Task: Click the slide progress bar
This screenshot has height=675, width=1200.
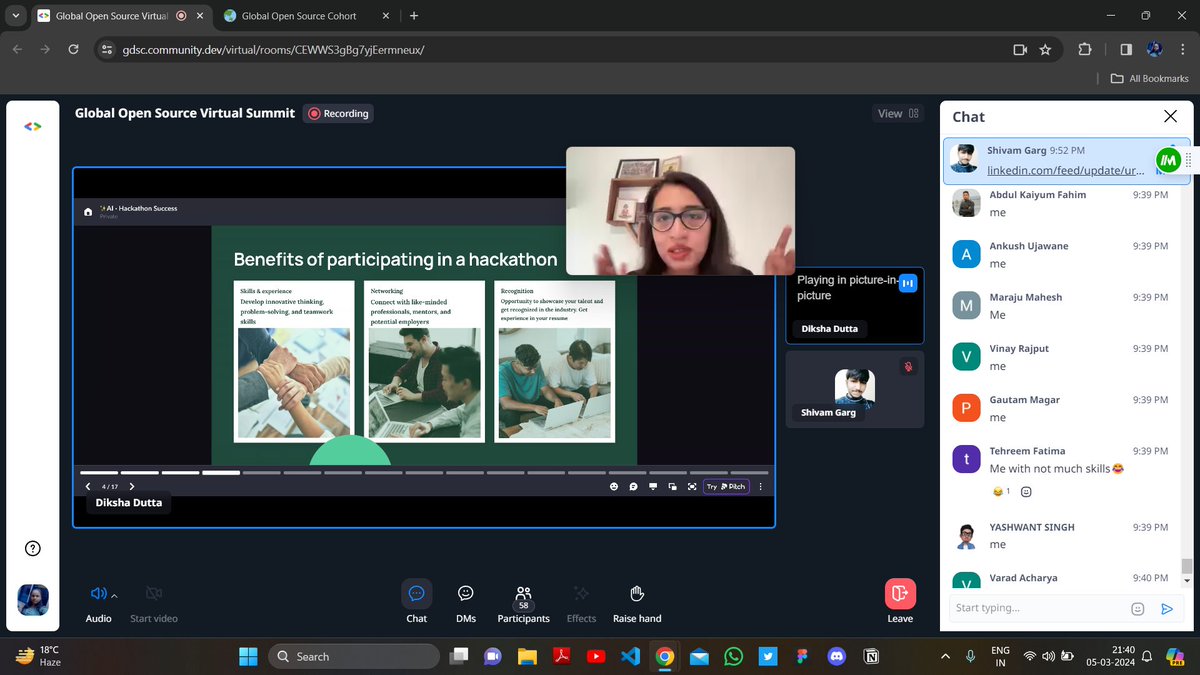Action: click(x=424, y=472)
